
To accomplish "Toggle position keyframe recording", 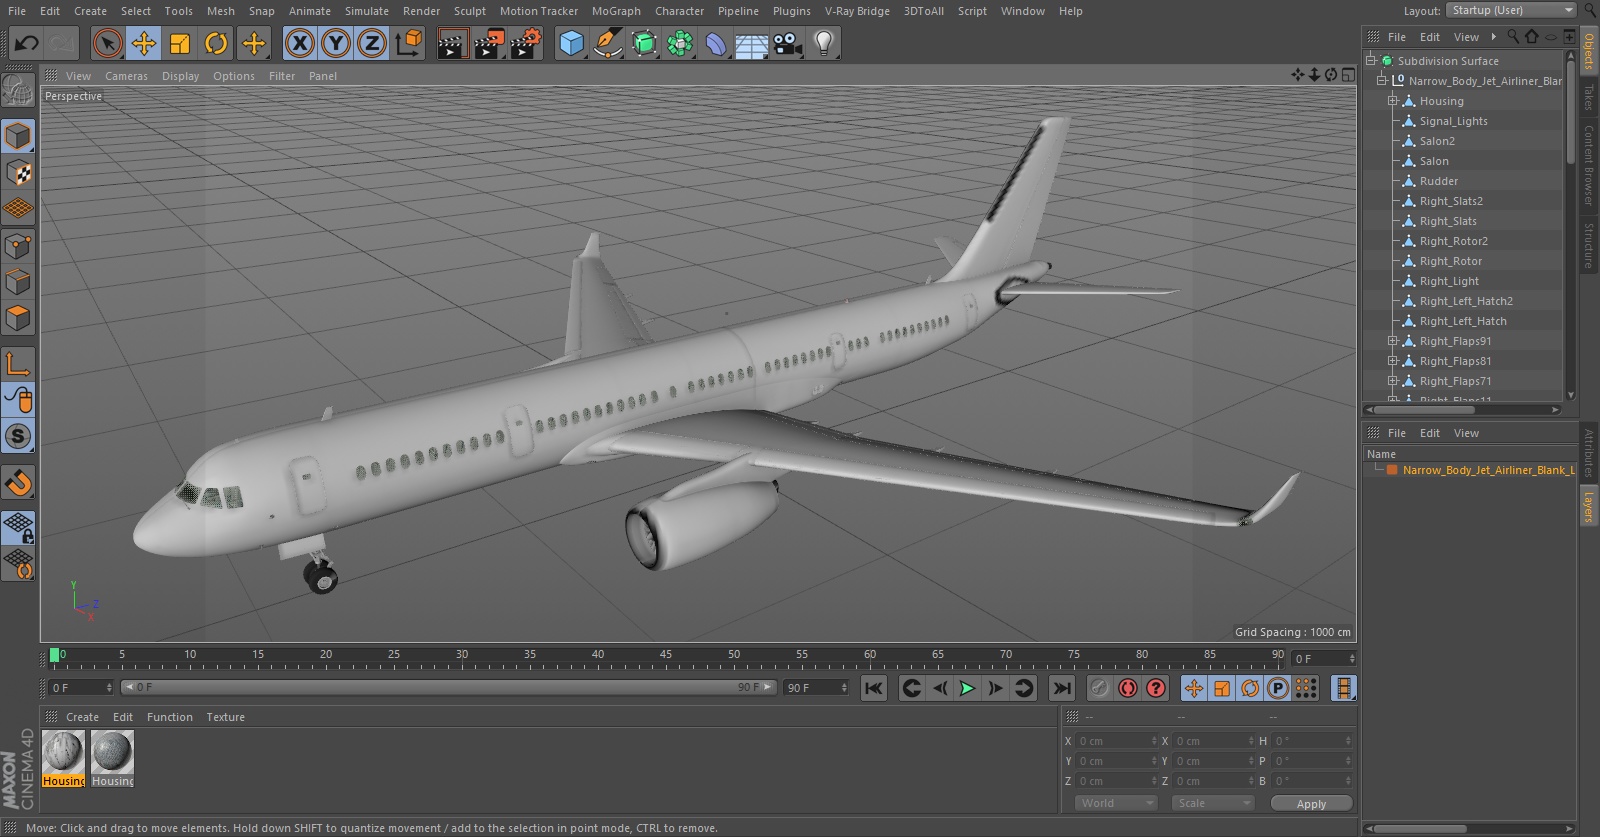I will (x=1193, y=688).
